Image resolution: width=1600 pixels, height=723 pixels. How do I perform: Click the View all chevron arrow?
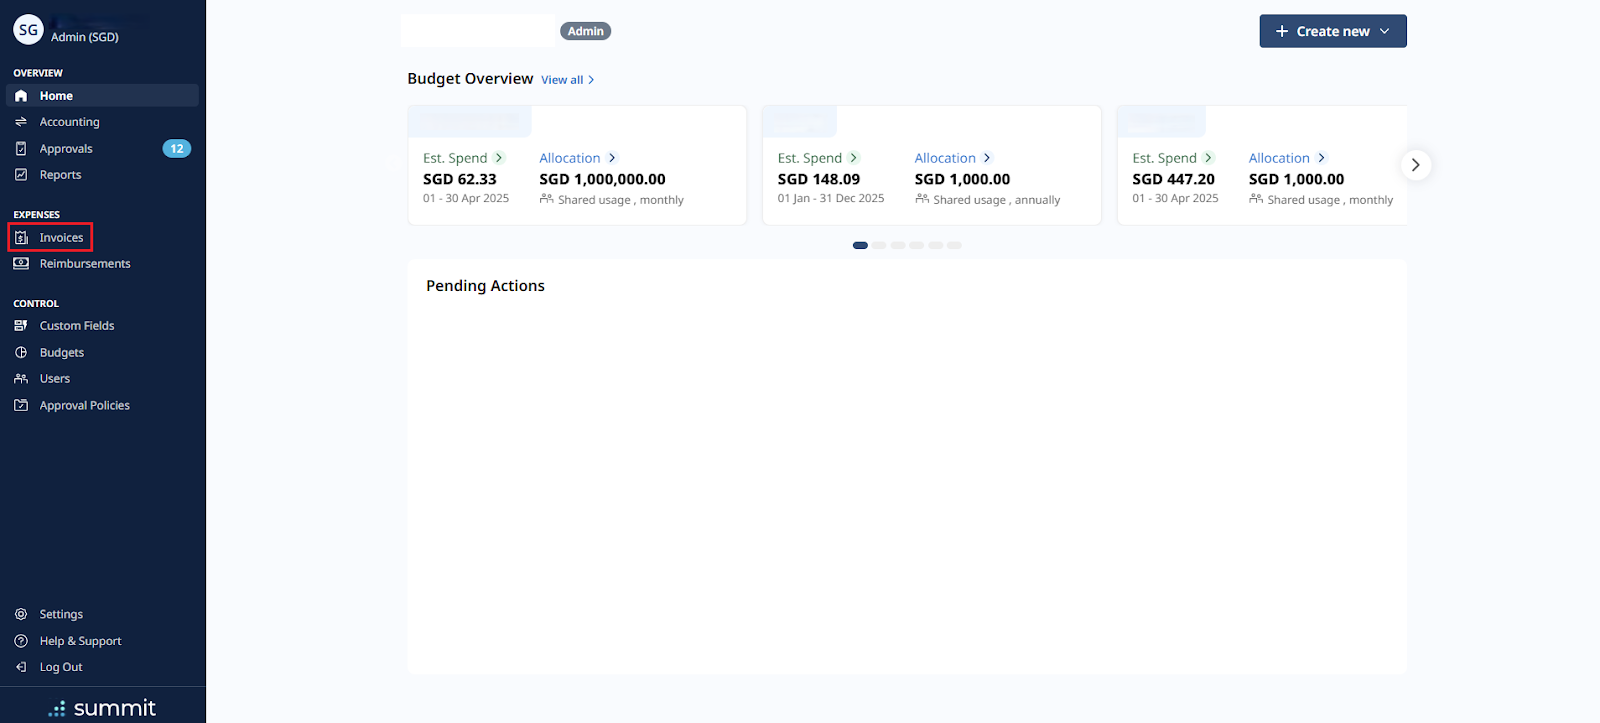[591, 80]
